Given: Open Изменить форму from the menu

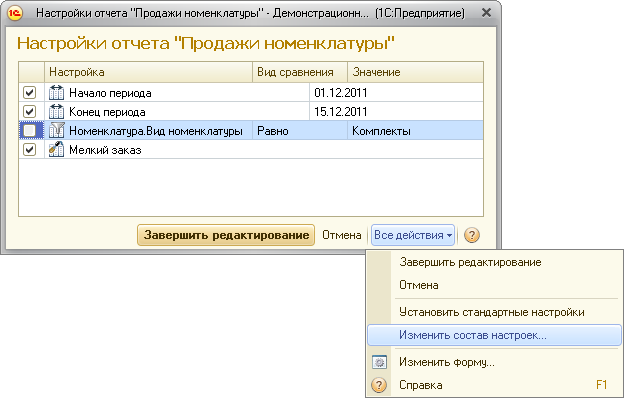Looking at the screenshot, I should 446,362.
